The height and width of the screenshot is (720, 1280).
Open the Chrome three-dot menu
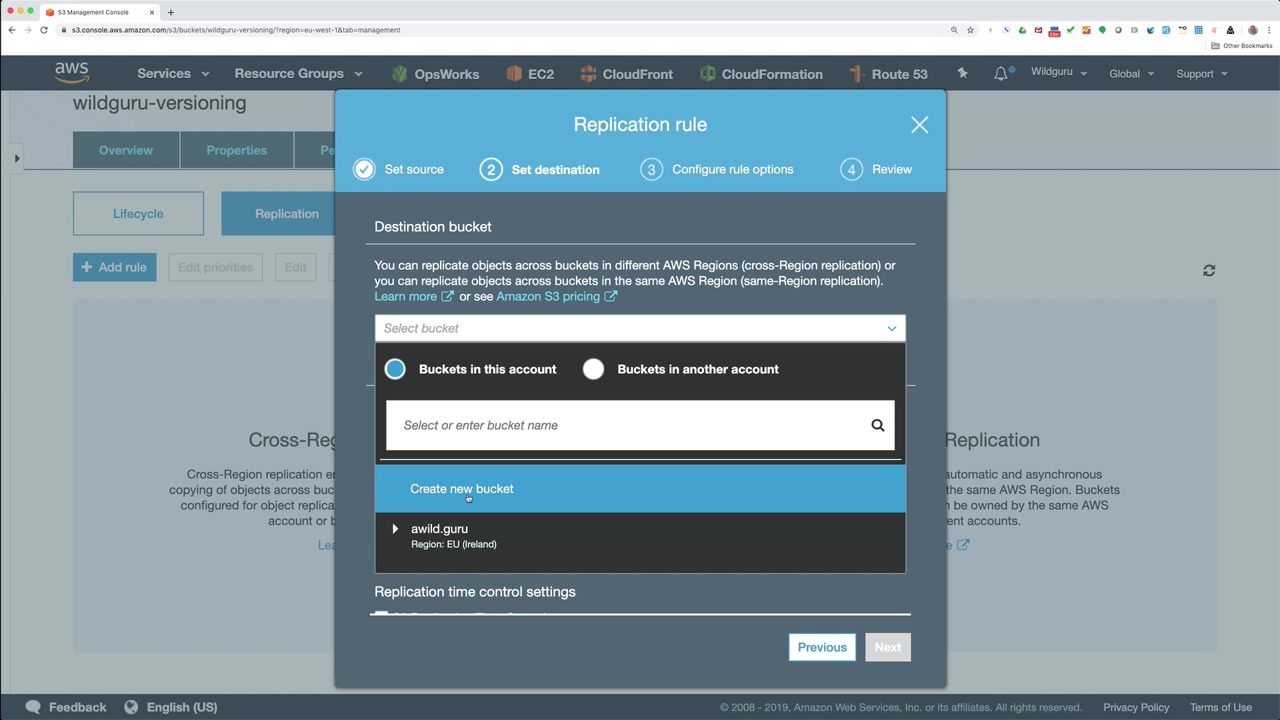click(1268, 30)
